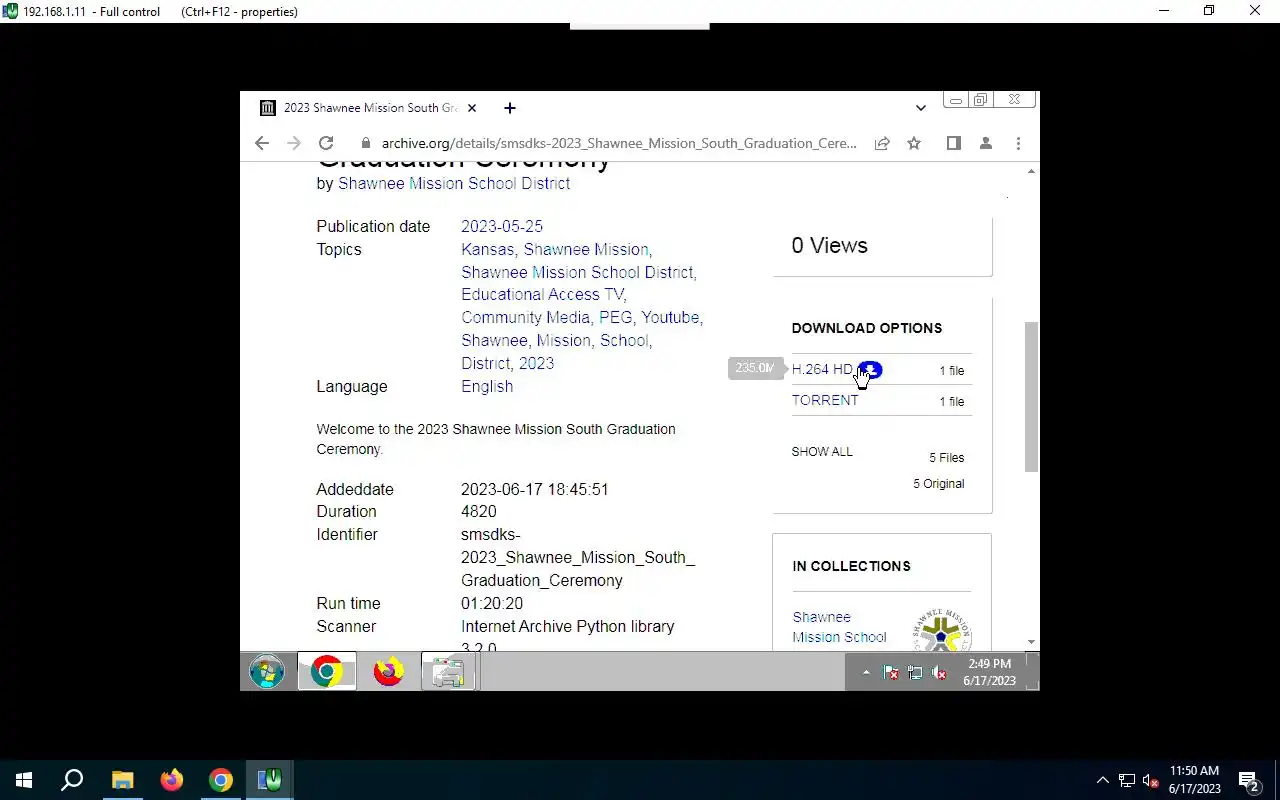This screenshot has width=1280, height=800.
Task: Open Shawnee Mission School District author link
Action: click(454, 184)
